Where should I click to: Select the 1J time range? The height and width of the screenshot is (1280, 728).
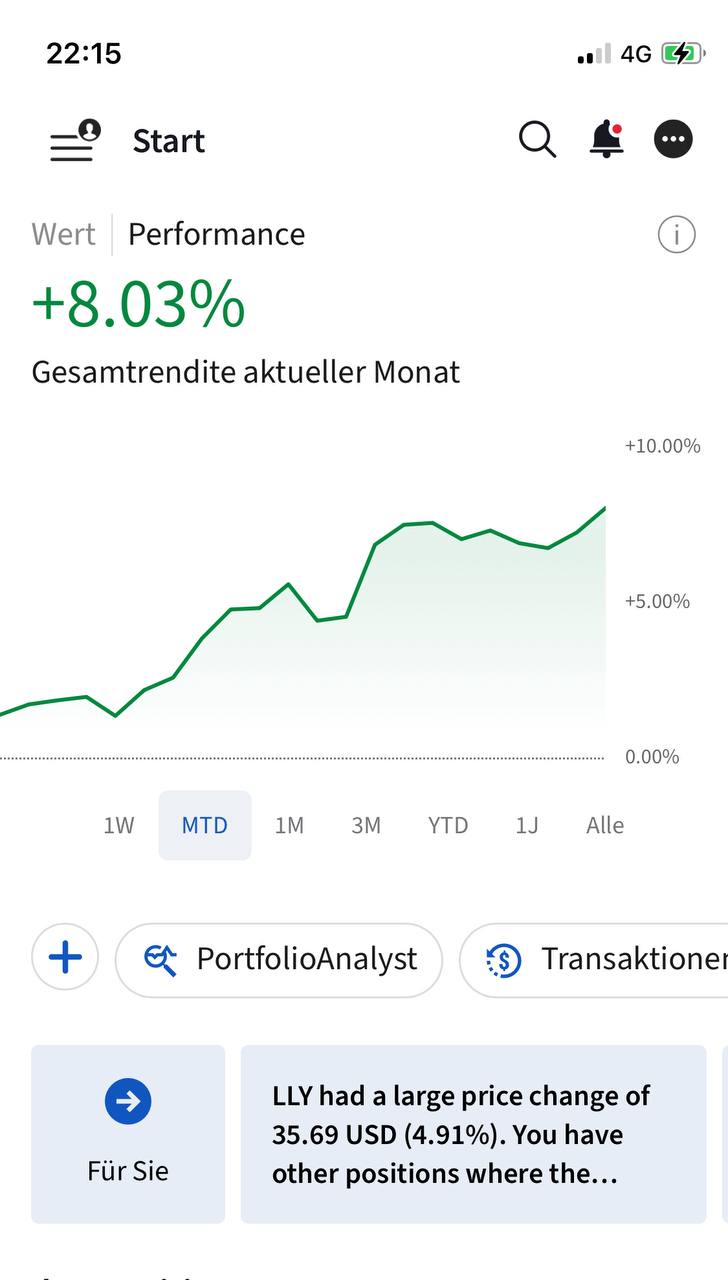[527, 826]
